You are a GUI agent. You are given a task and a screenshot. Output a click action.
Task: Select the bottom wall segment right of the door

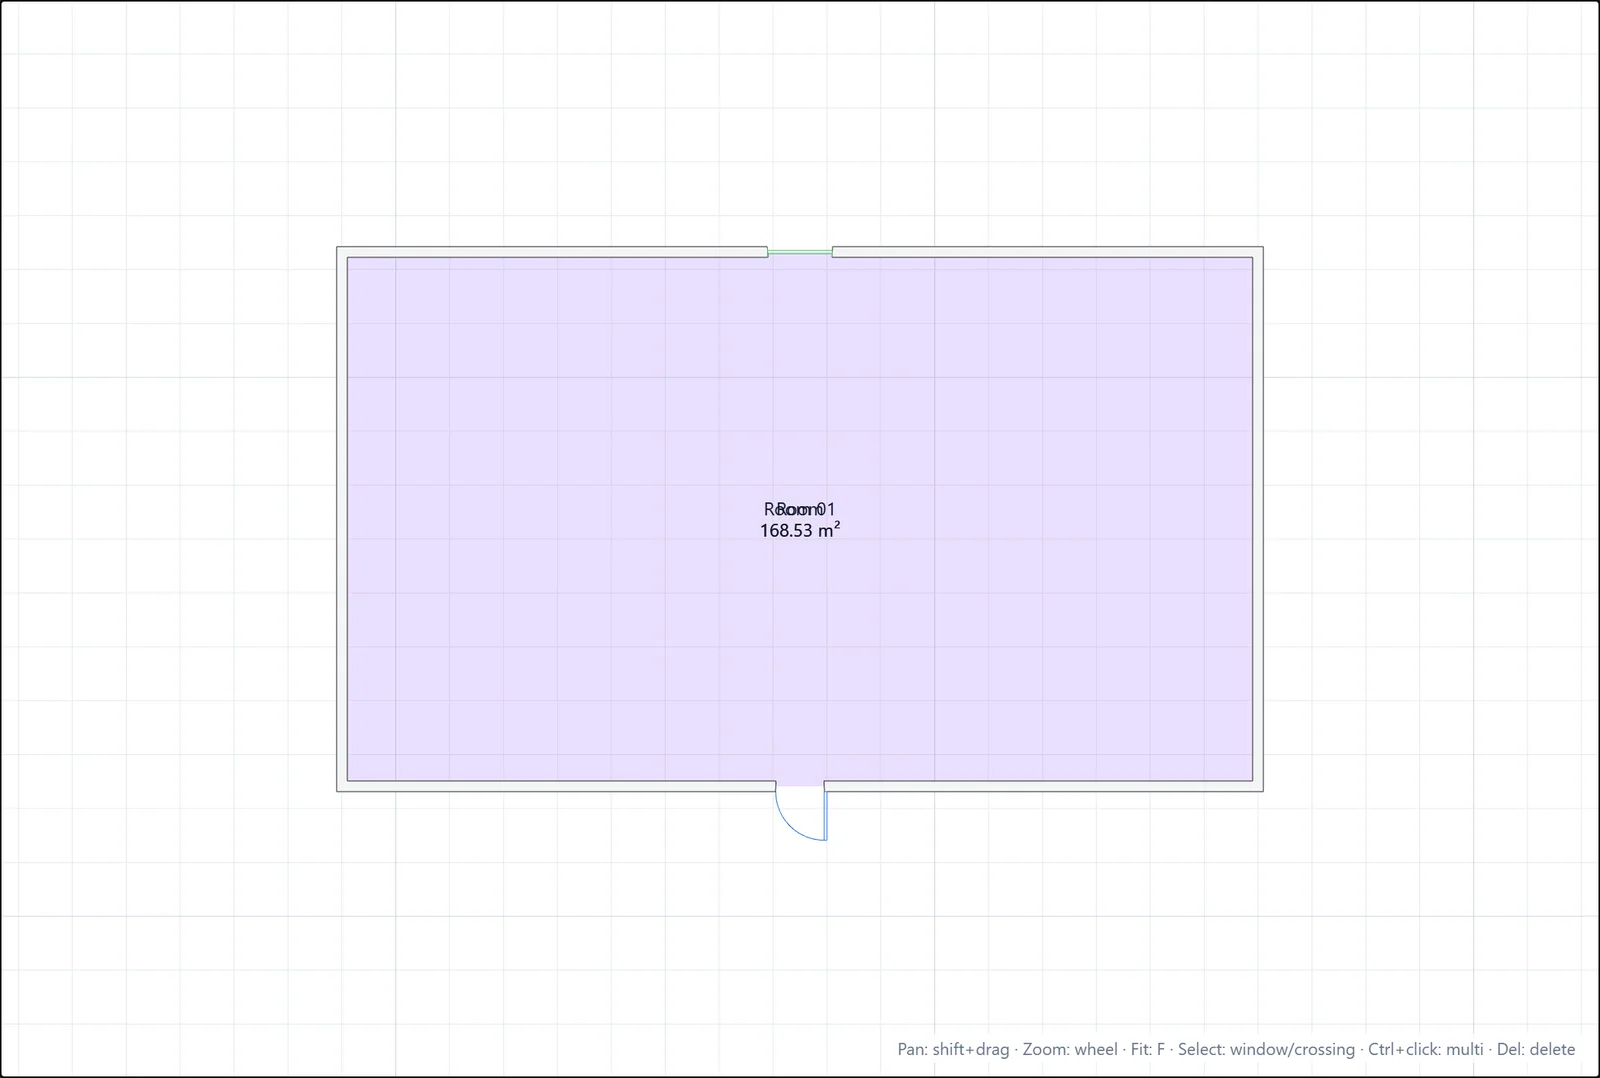click(x=1043, y=786)
